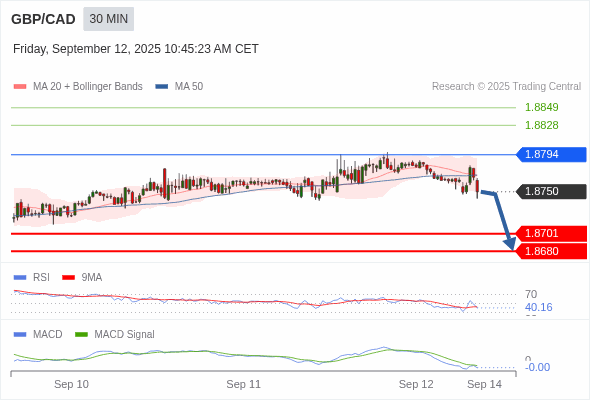Click the 'MA 50' legend label
590x400 pixels.
coord(189,87)
